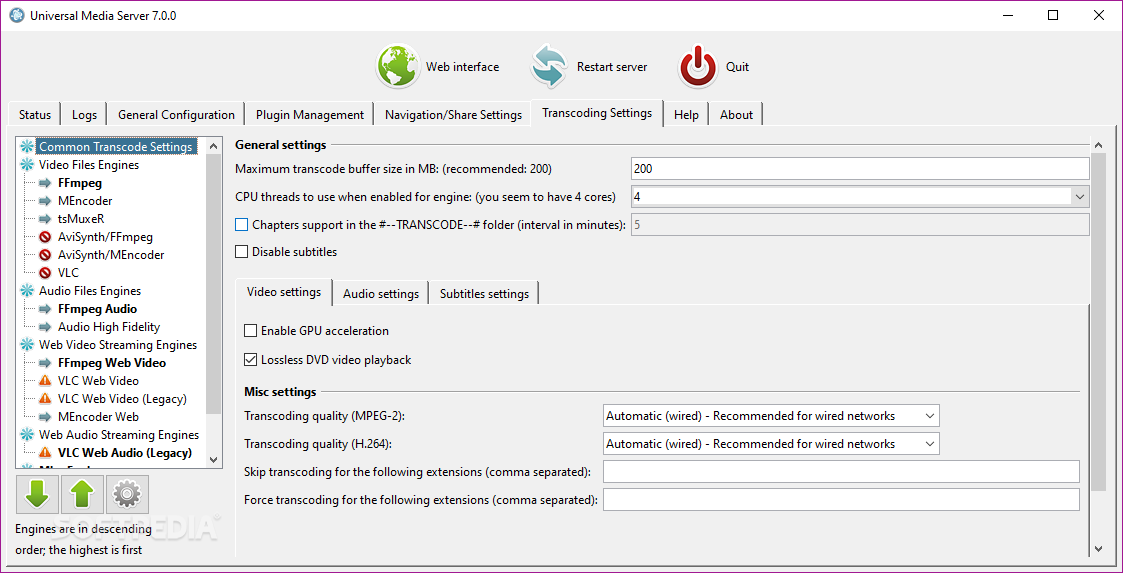Screen dimensions: 1123x573
Task: Open Plugin Management tab
Action: 310,115
